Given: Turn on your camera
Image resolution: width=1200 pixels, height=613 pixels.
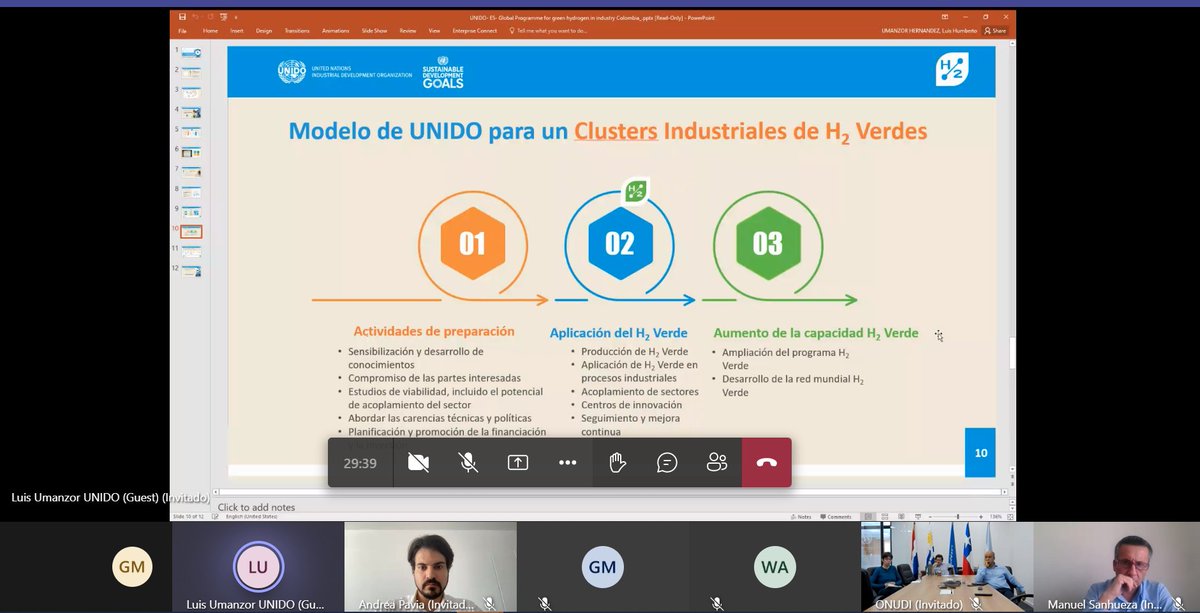Looking at the screenshot, I should coord(418,462).
